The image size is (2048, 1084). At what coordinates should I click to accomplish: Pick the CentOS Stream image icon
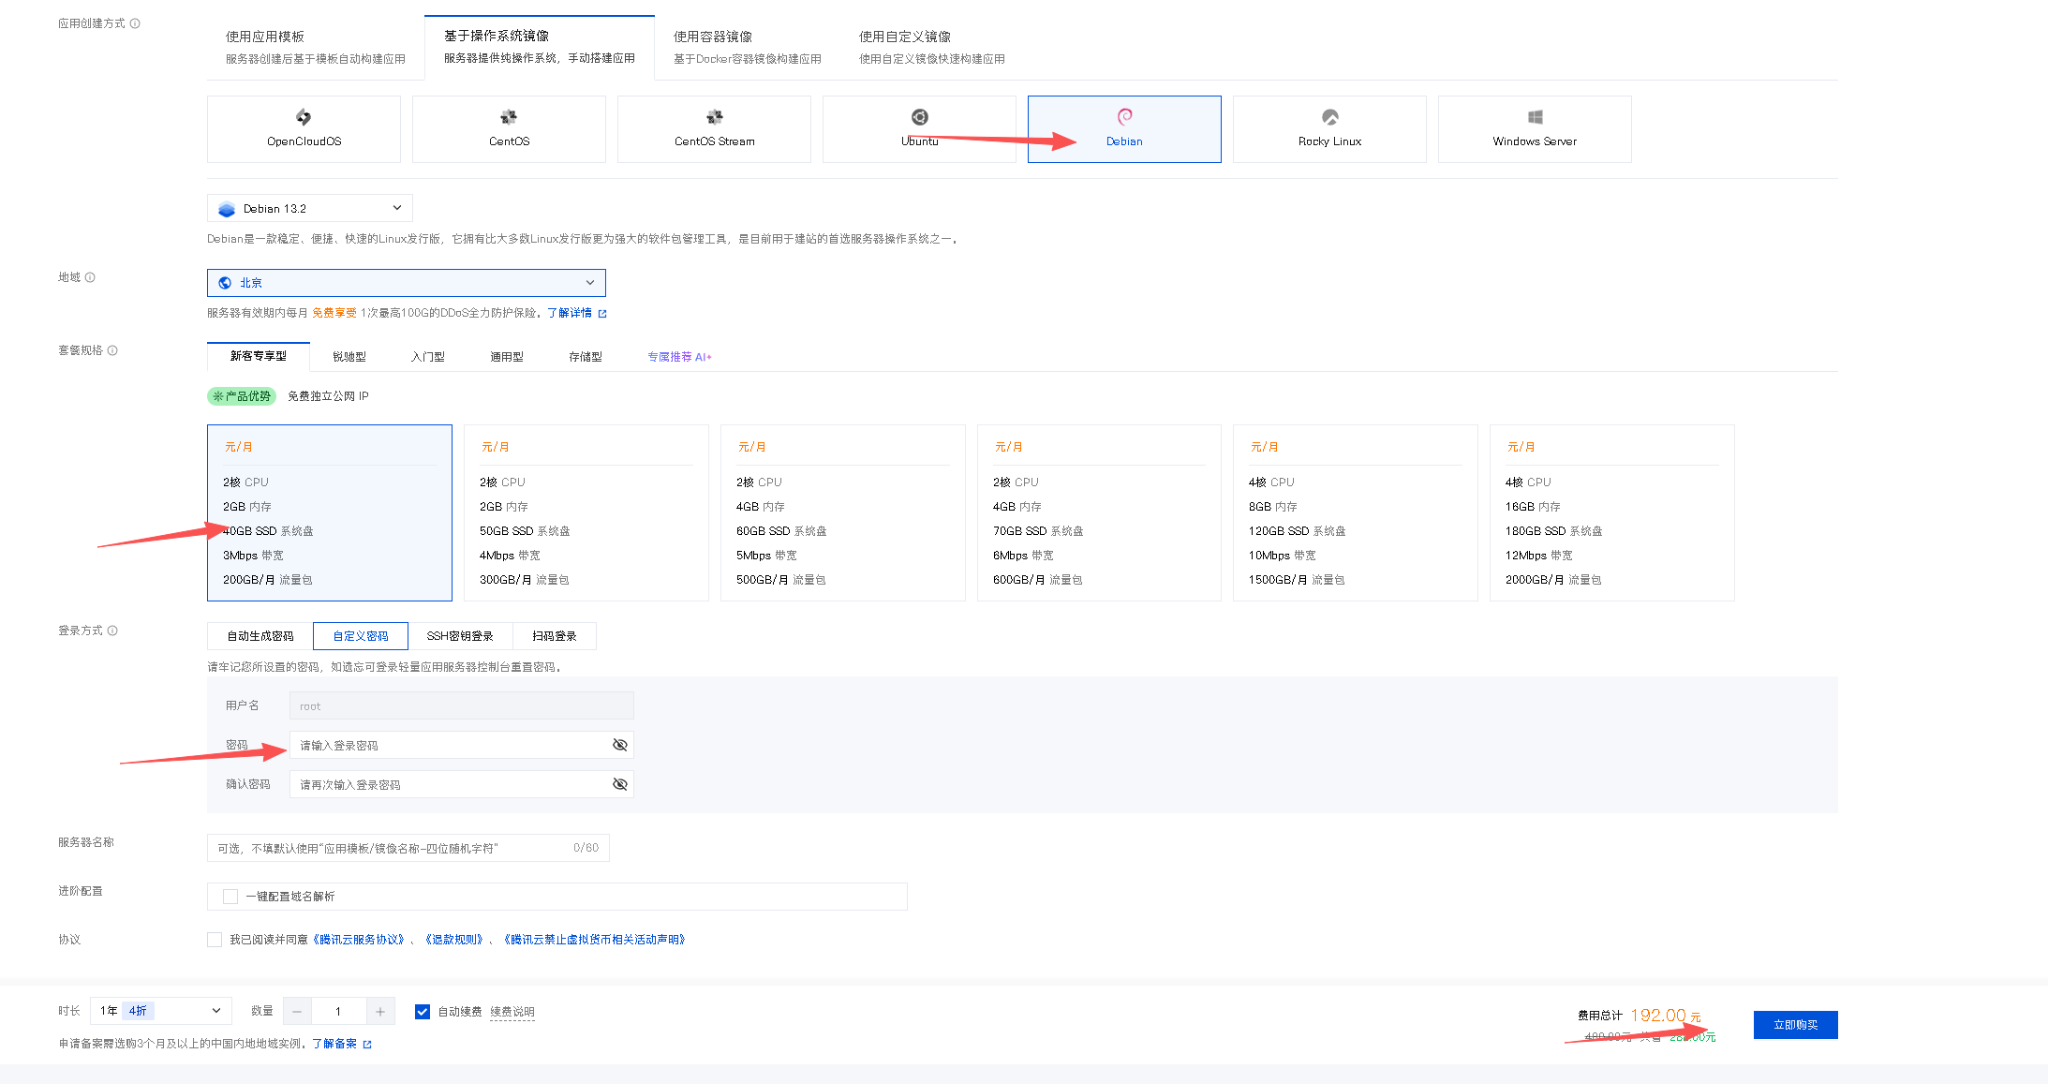714,117
